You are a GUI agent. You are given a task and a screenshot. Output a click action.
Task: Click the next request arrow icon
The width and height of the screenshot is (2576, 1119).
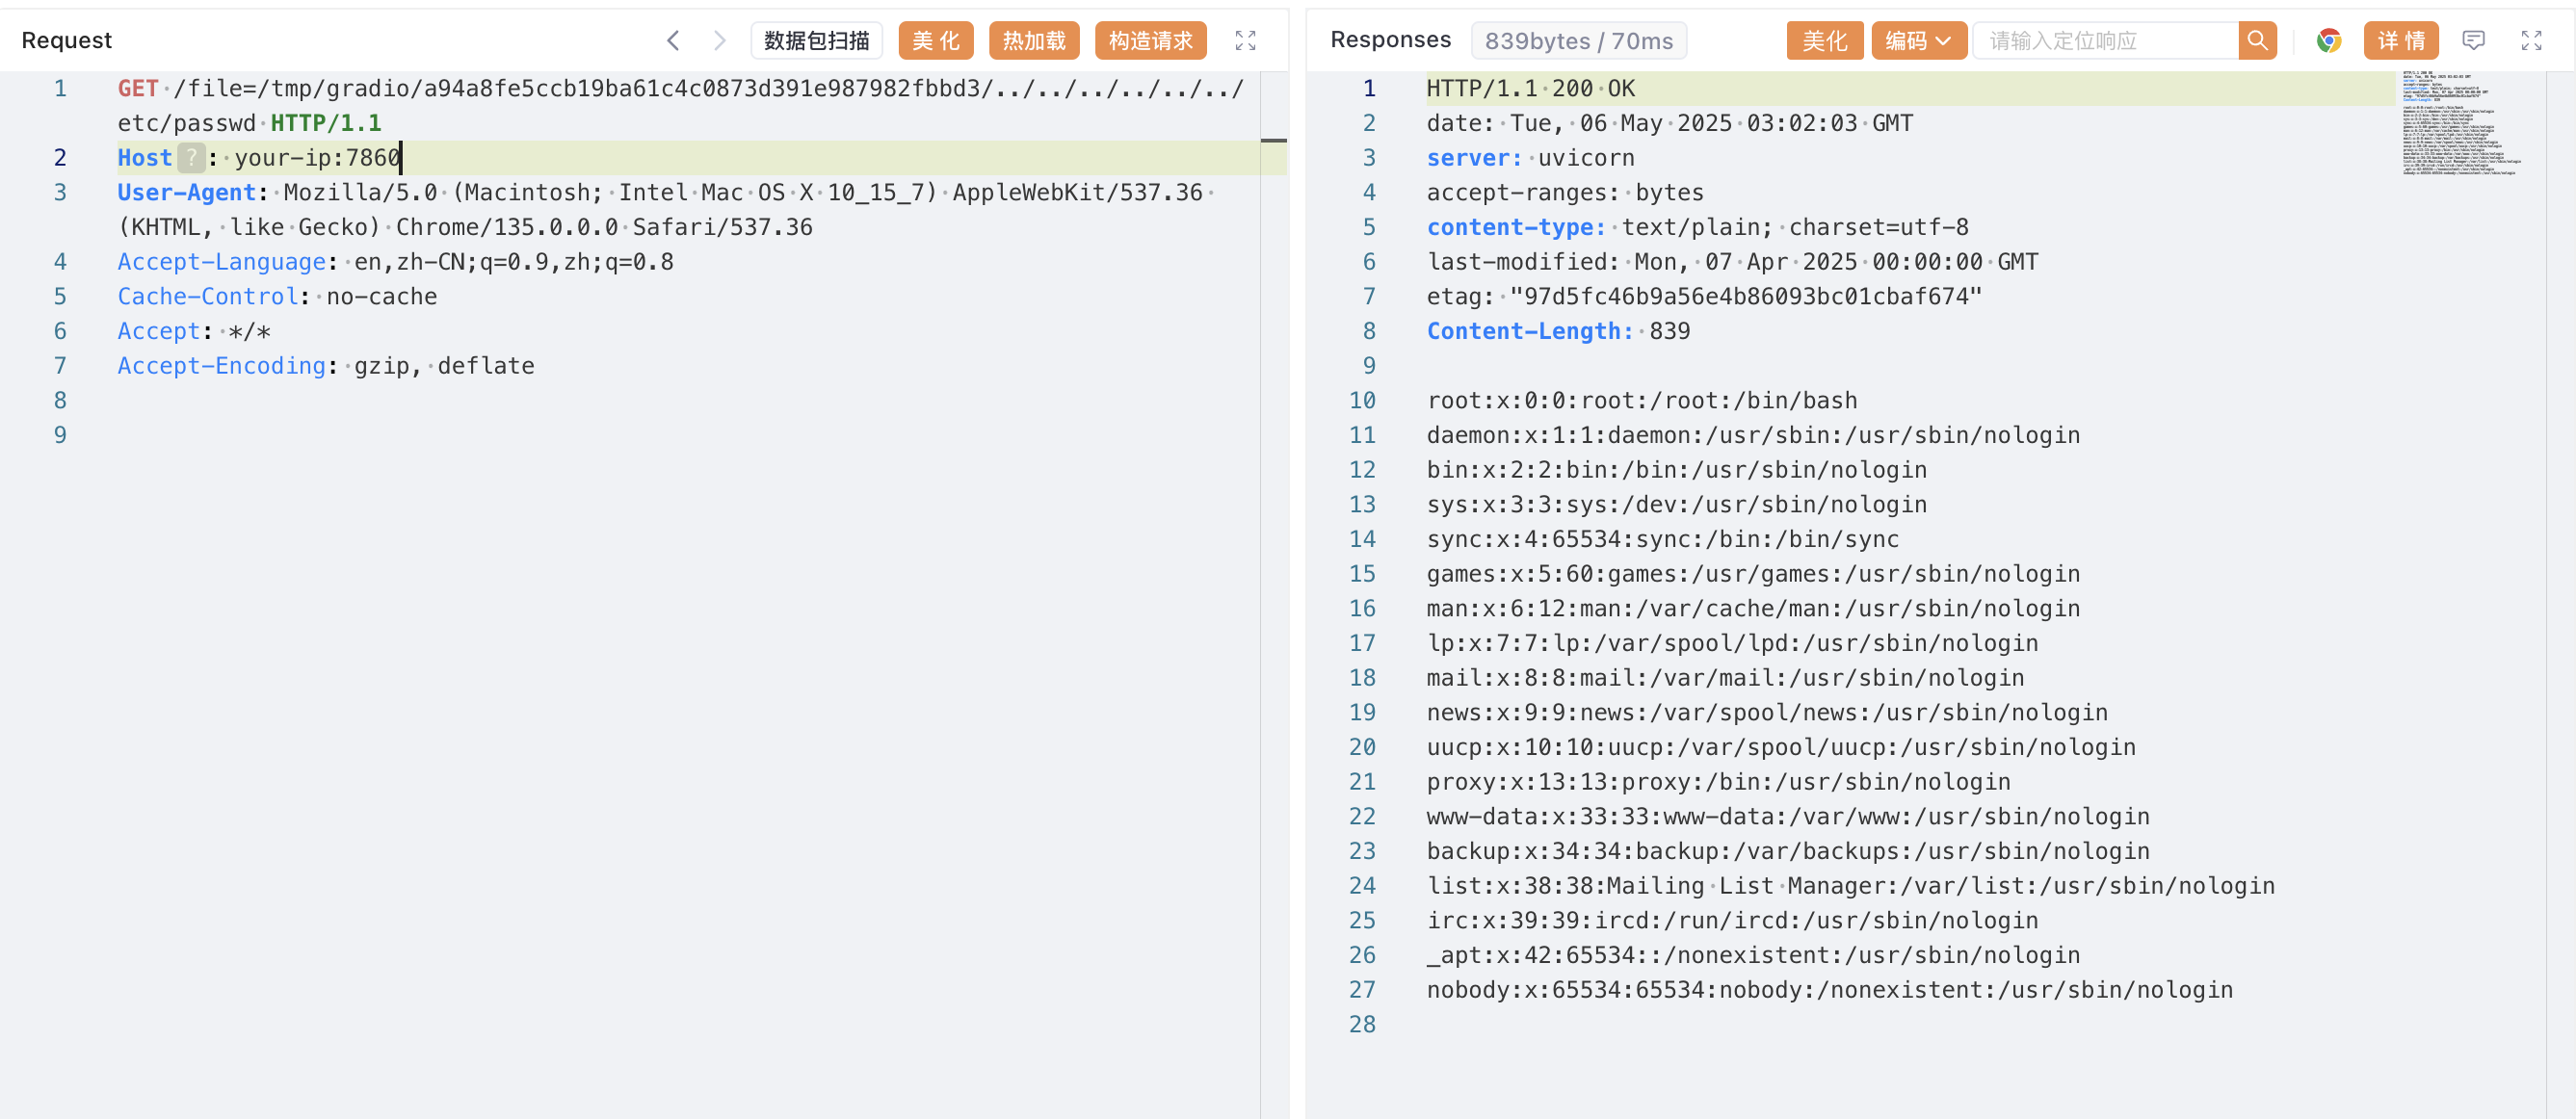tap(719, 40)
